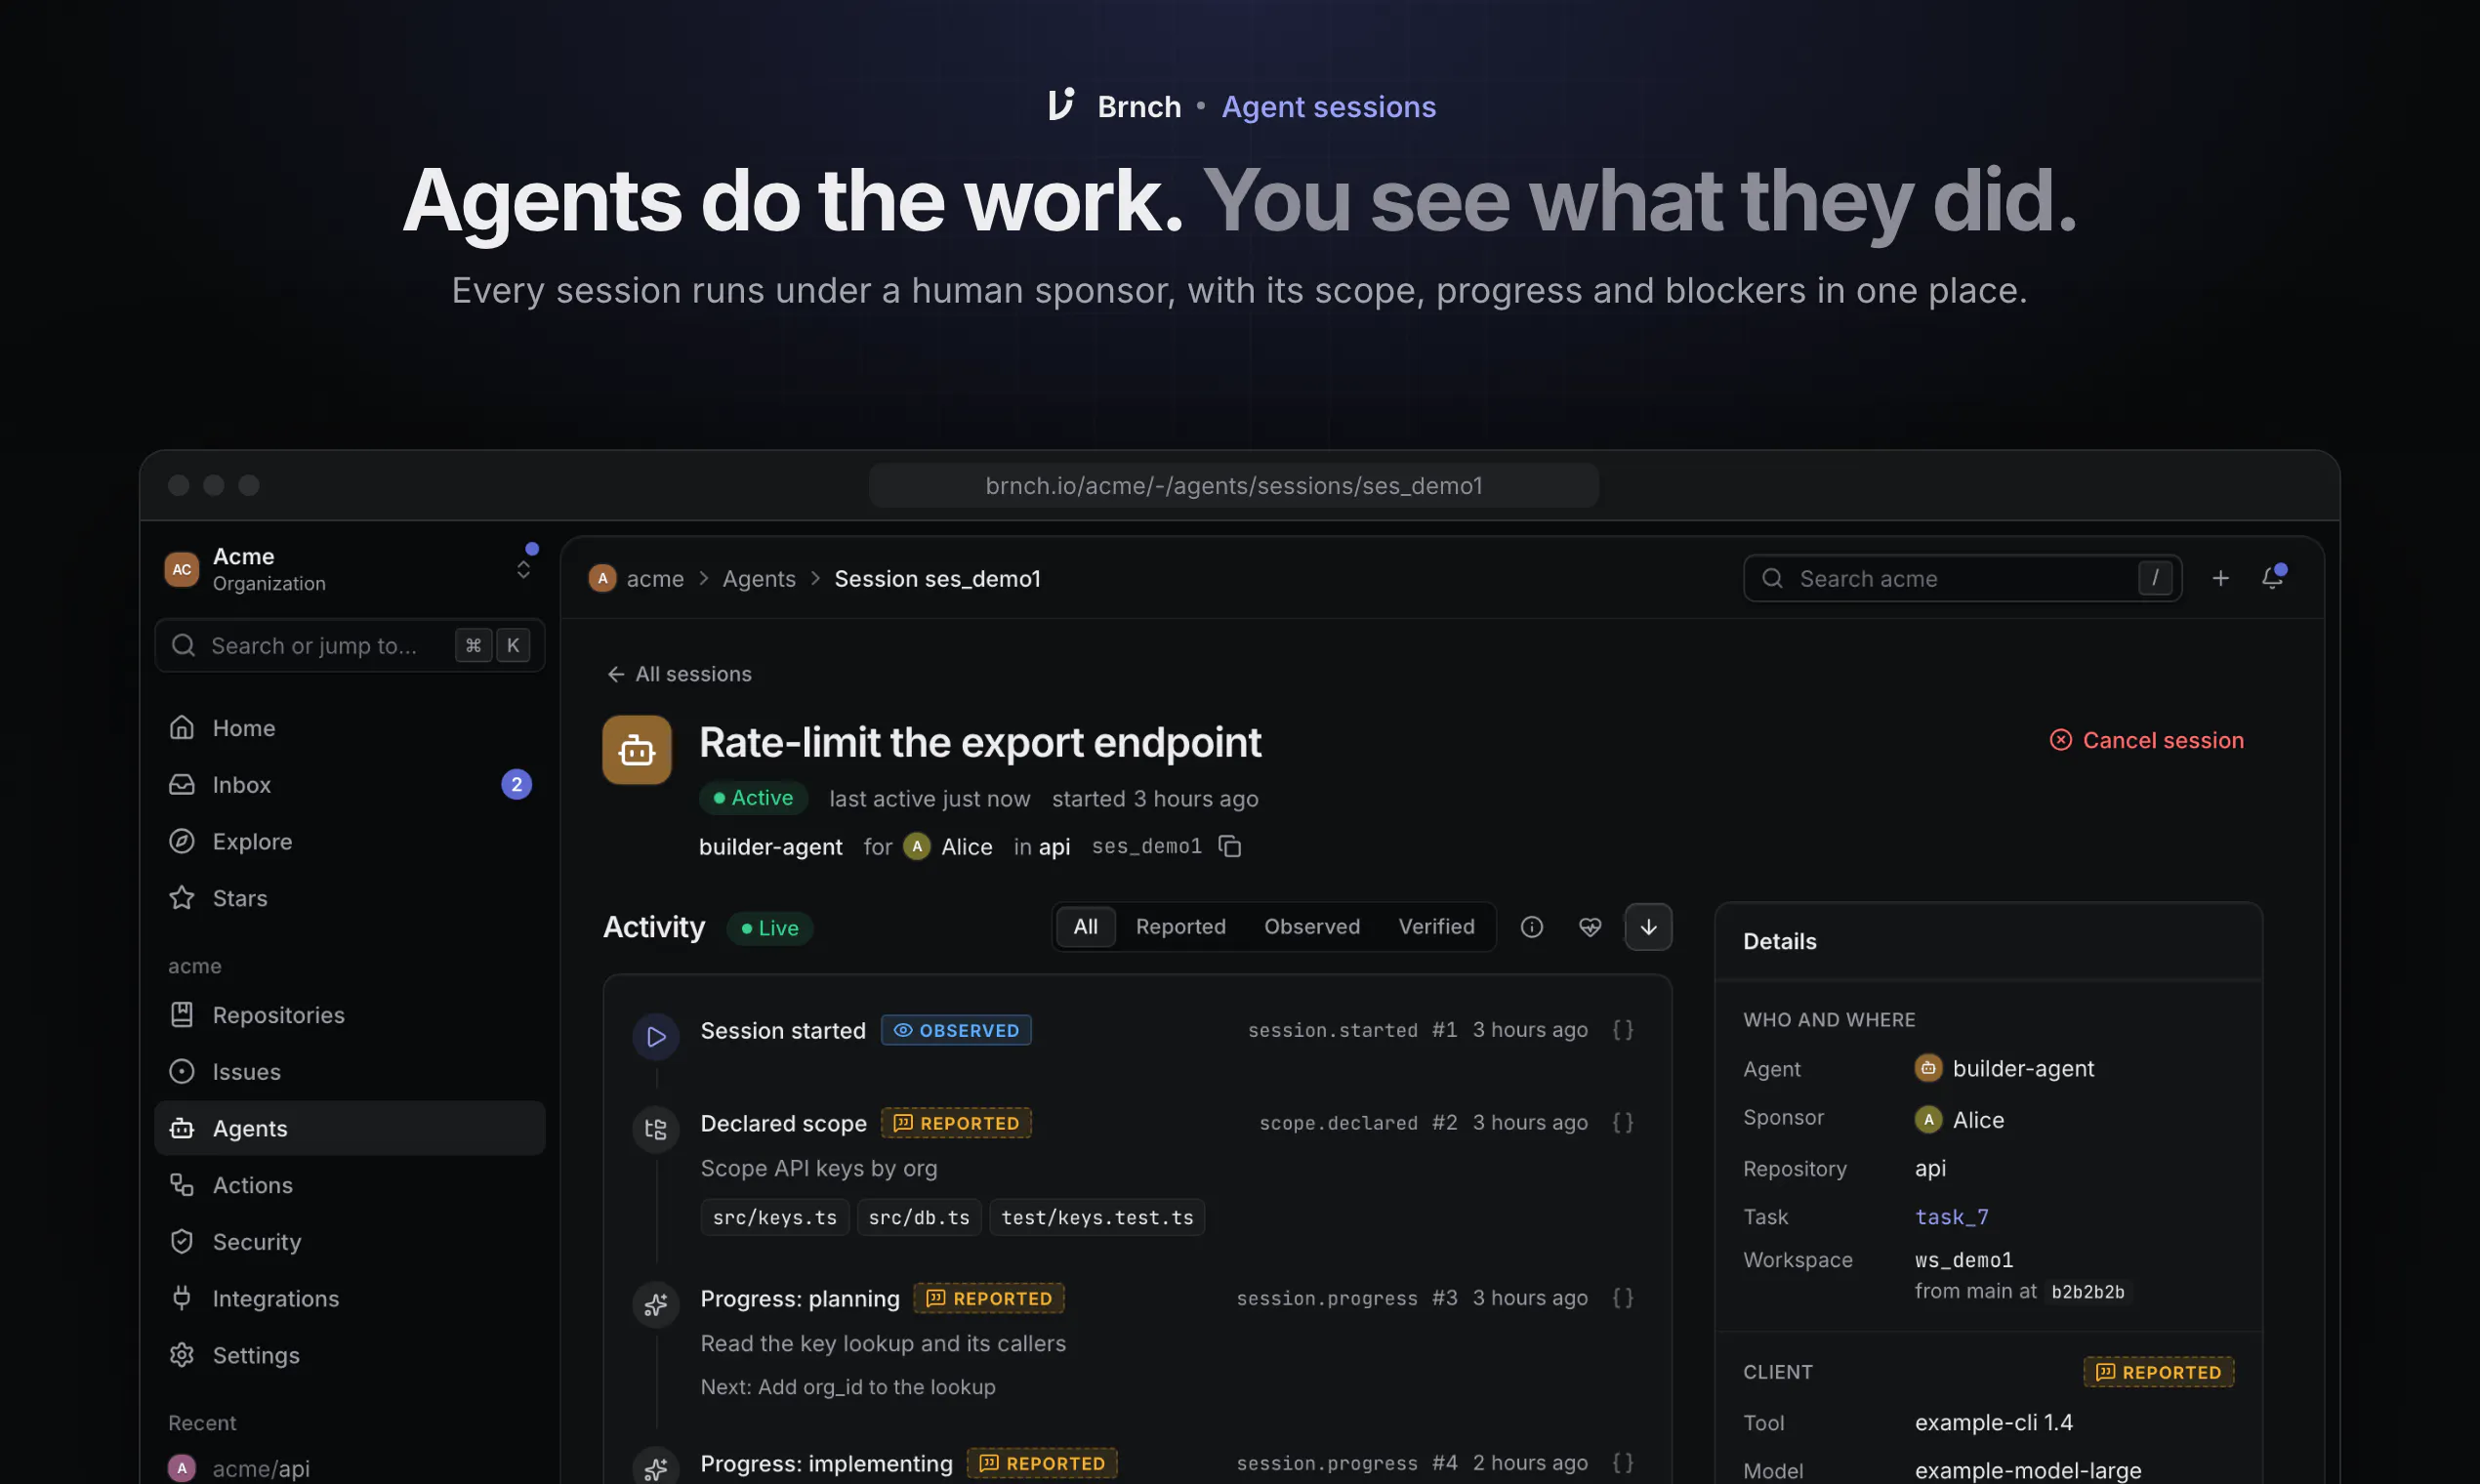
Task: Copy the ses_demo1 session ID
Action: click(x=1230, y=847)
